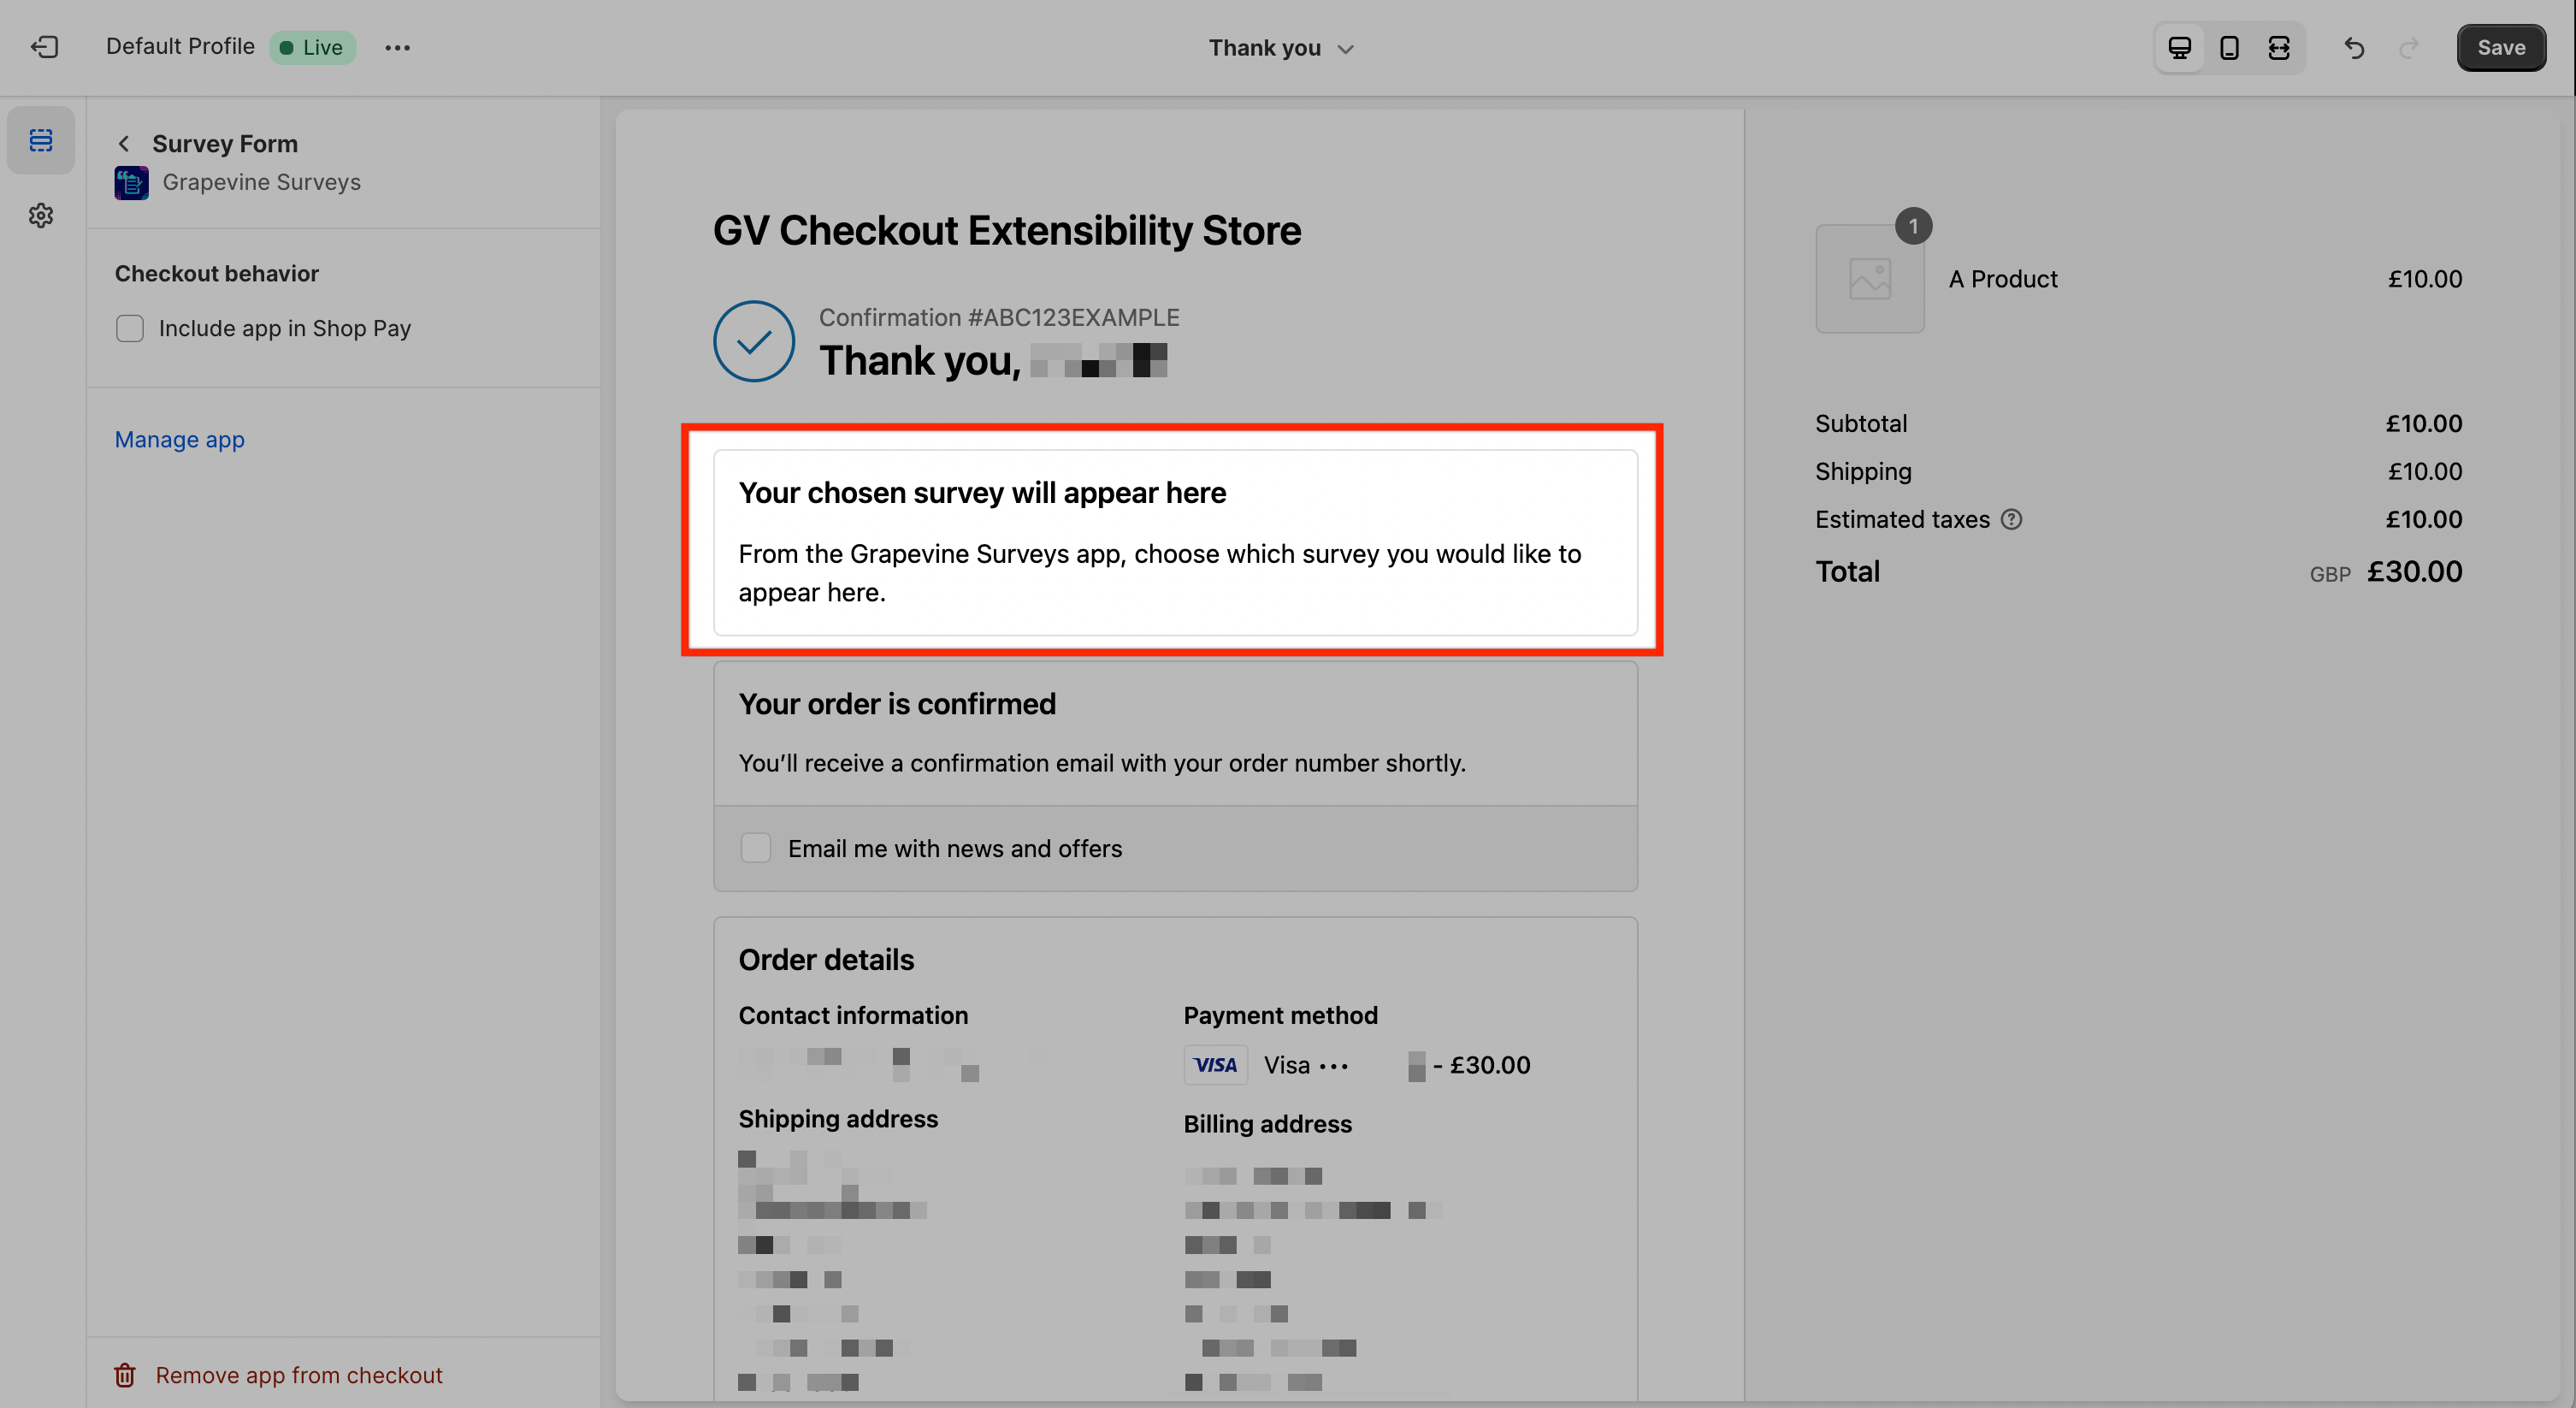Image resolution: width=2576 pixels, height=1408 pixels.
Task: Click the exit editor icon
Action: coord(44,47)
